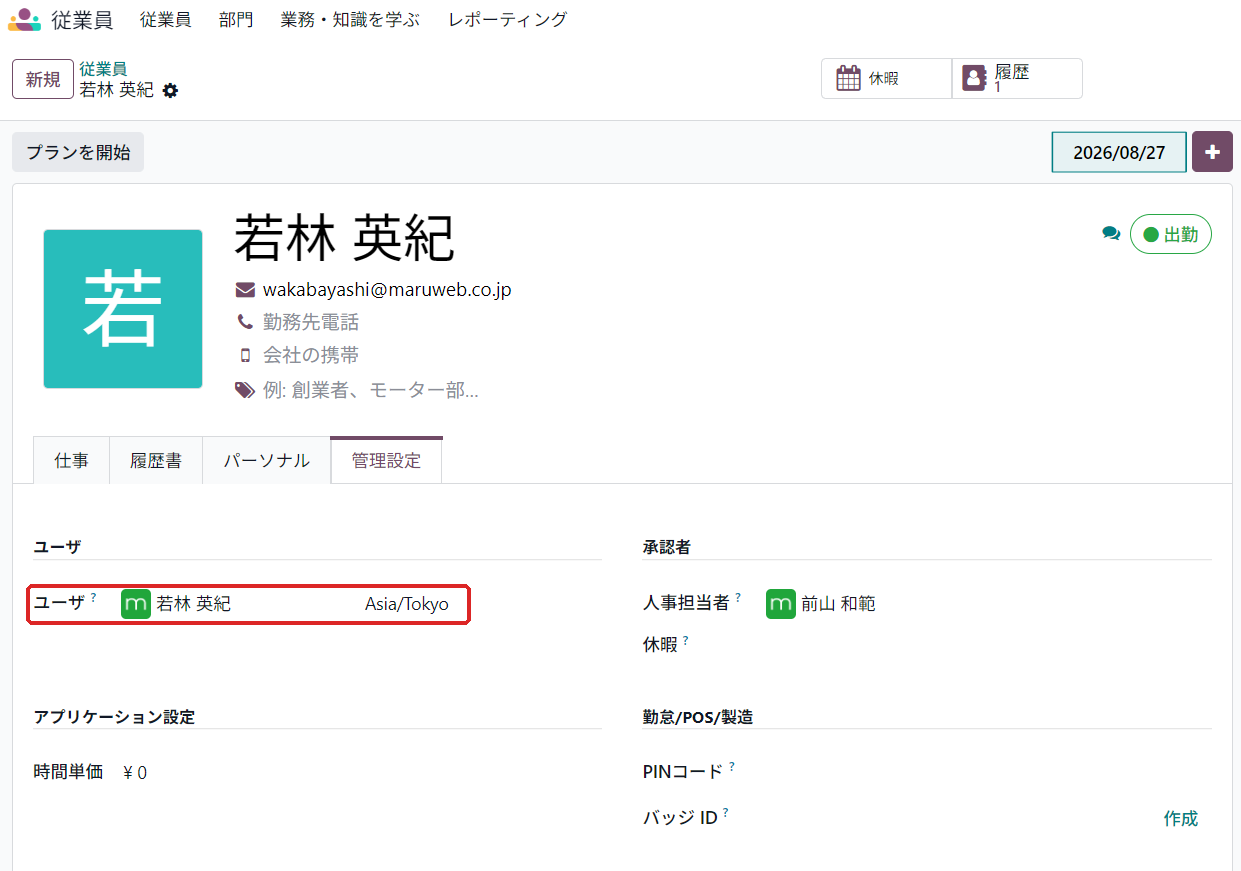Select the 管理設定 tab
Viewport: 1241px width, 871px height.
tap(386, 460)
